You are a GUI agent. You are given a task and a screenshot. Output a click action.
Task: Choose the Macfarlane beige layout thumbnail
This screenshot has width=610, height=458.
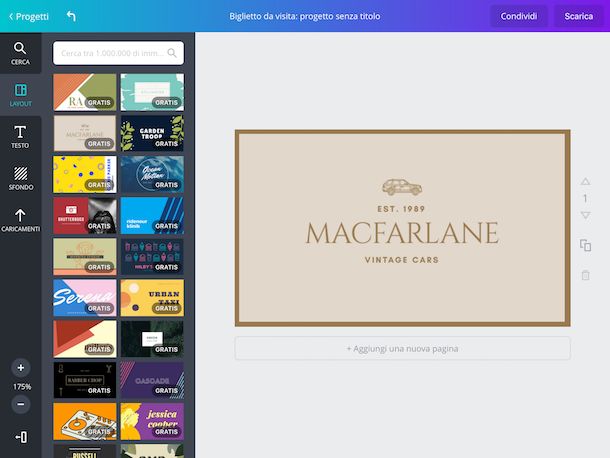85,133
